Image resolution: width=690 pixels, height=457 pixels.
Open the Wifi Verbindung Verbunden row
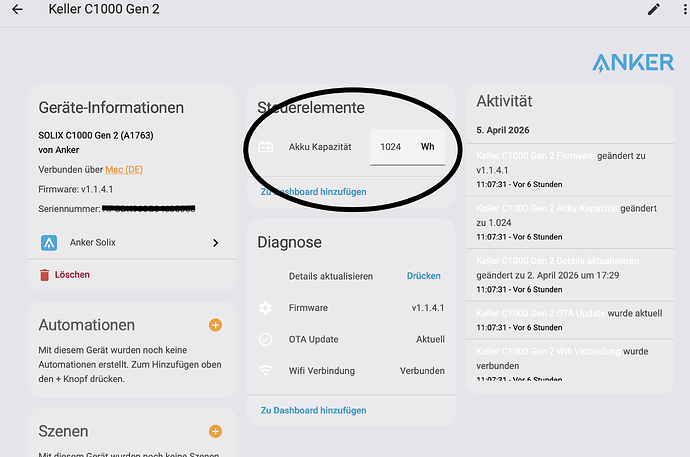pos(351,371)
